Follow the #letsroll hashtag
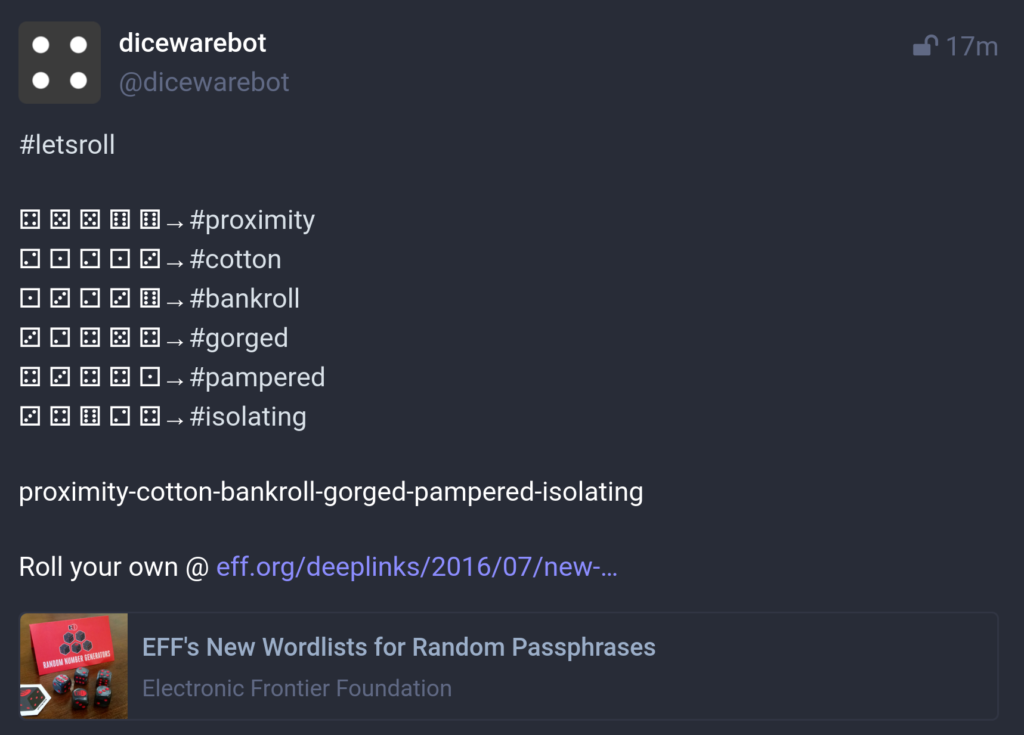The width and height of the screenshot is (1024, 735). [x=67, y=144]
